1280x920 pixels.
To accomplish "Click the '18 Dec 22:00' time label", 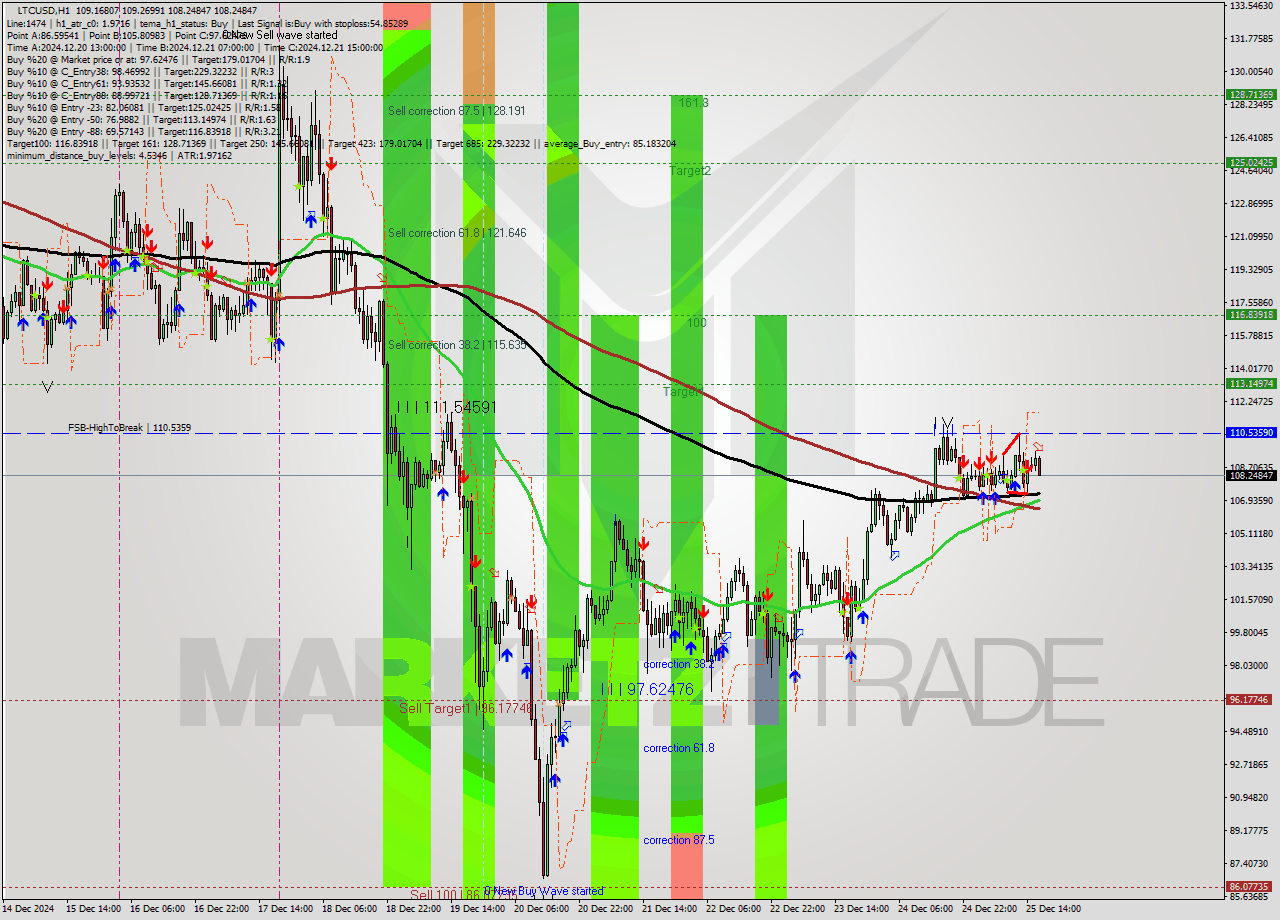I will tap(413, 908).
